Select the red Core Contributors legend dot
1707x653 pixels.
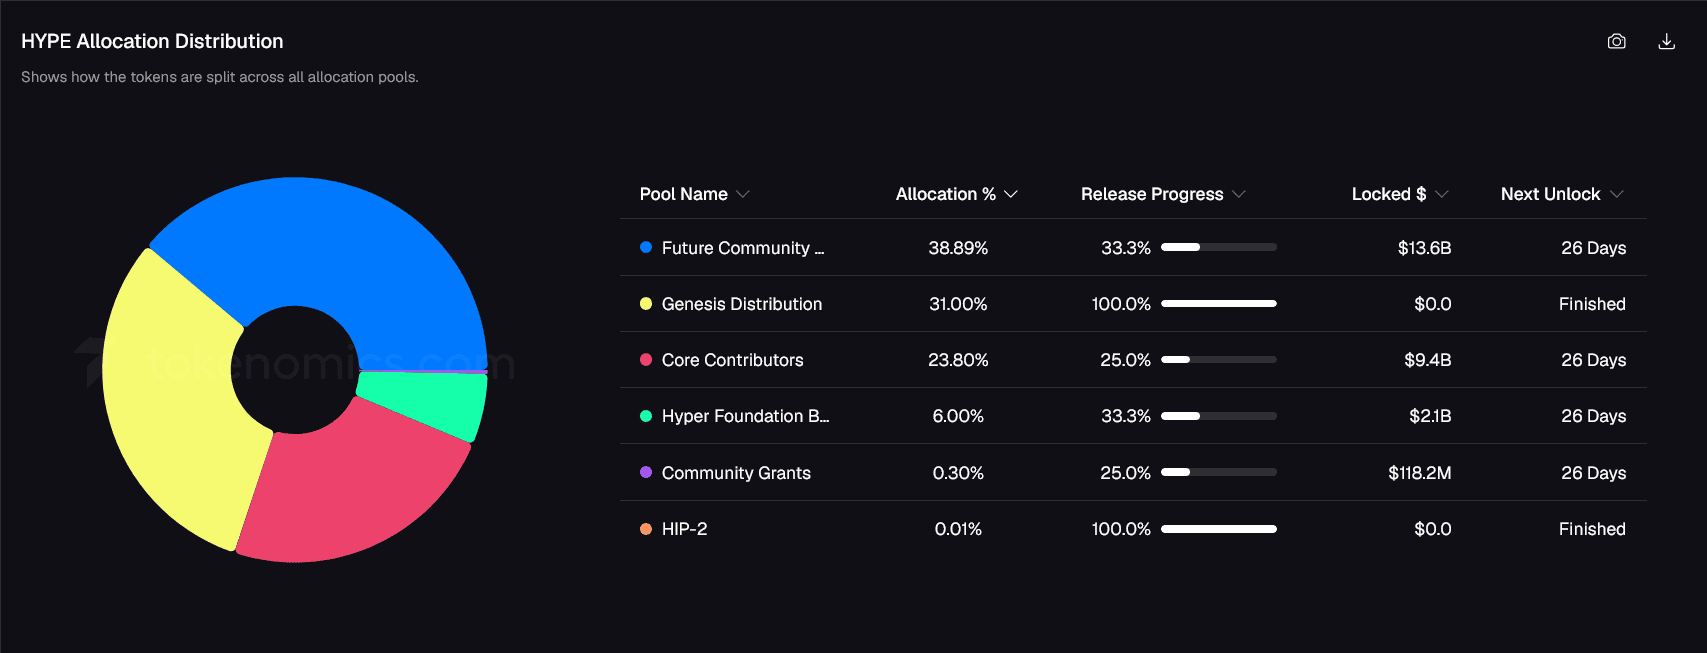point(646,359)
